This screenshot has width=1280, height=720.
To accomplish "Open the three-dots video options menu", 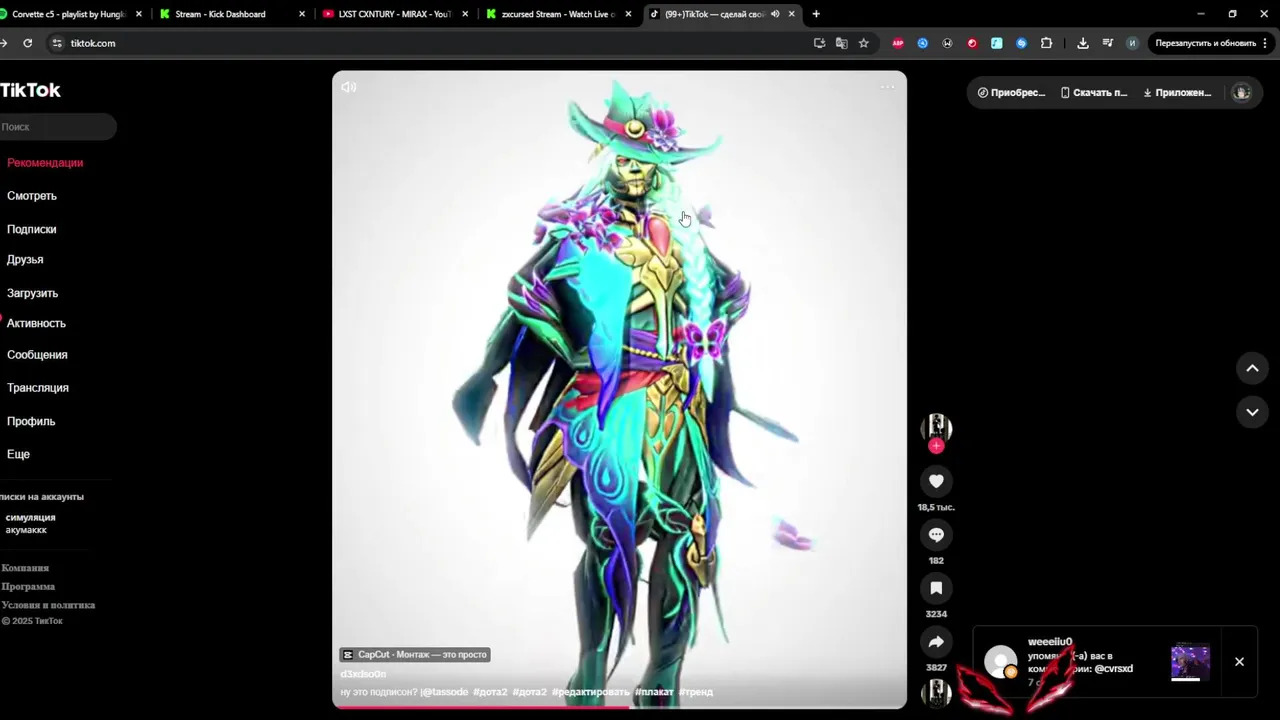I will [887, 87].
